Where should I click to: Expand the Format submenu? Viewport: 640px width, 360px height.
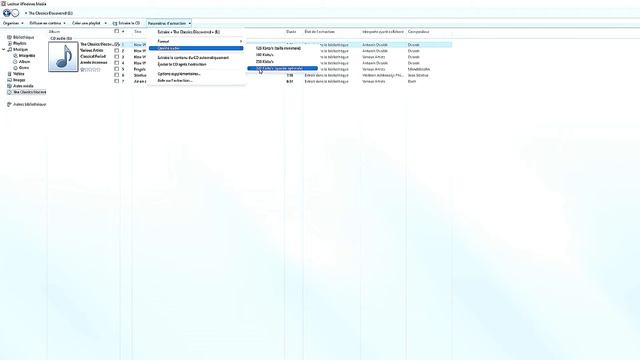click(x=196, y=41)
